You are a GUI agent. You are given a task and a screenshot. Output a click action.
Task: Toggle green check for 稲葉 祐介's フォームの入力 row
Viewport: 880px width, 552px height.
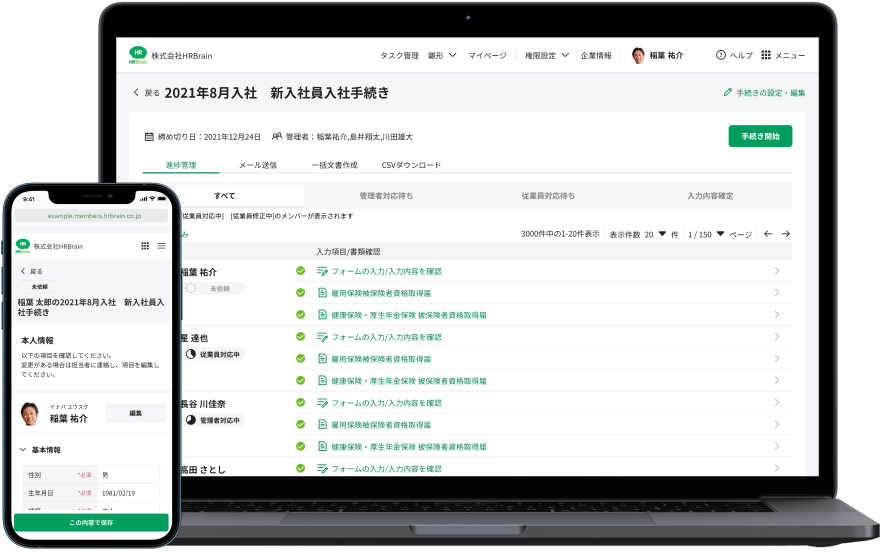tap(300, 271)
